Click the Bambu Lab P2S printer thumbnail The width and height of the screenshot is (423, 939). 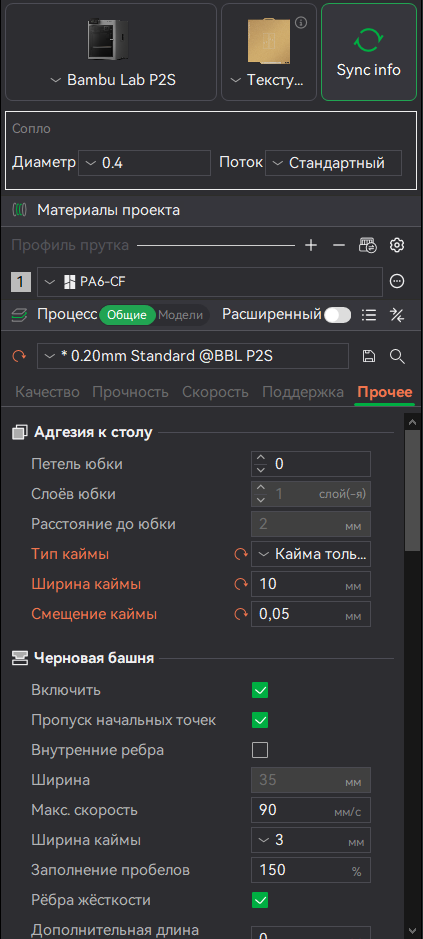coord(108,40)
